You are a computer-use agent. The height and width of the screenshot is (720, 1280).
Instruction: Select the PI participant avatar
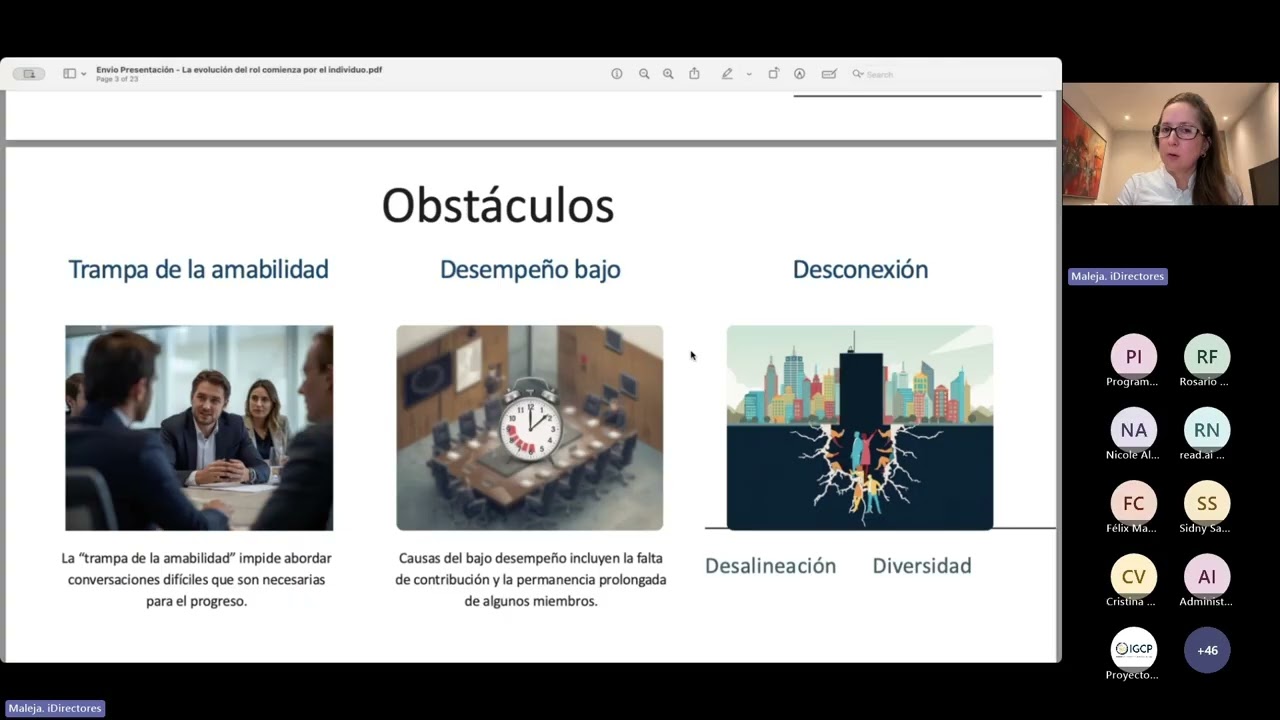[1133, 356]
